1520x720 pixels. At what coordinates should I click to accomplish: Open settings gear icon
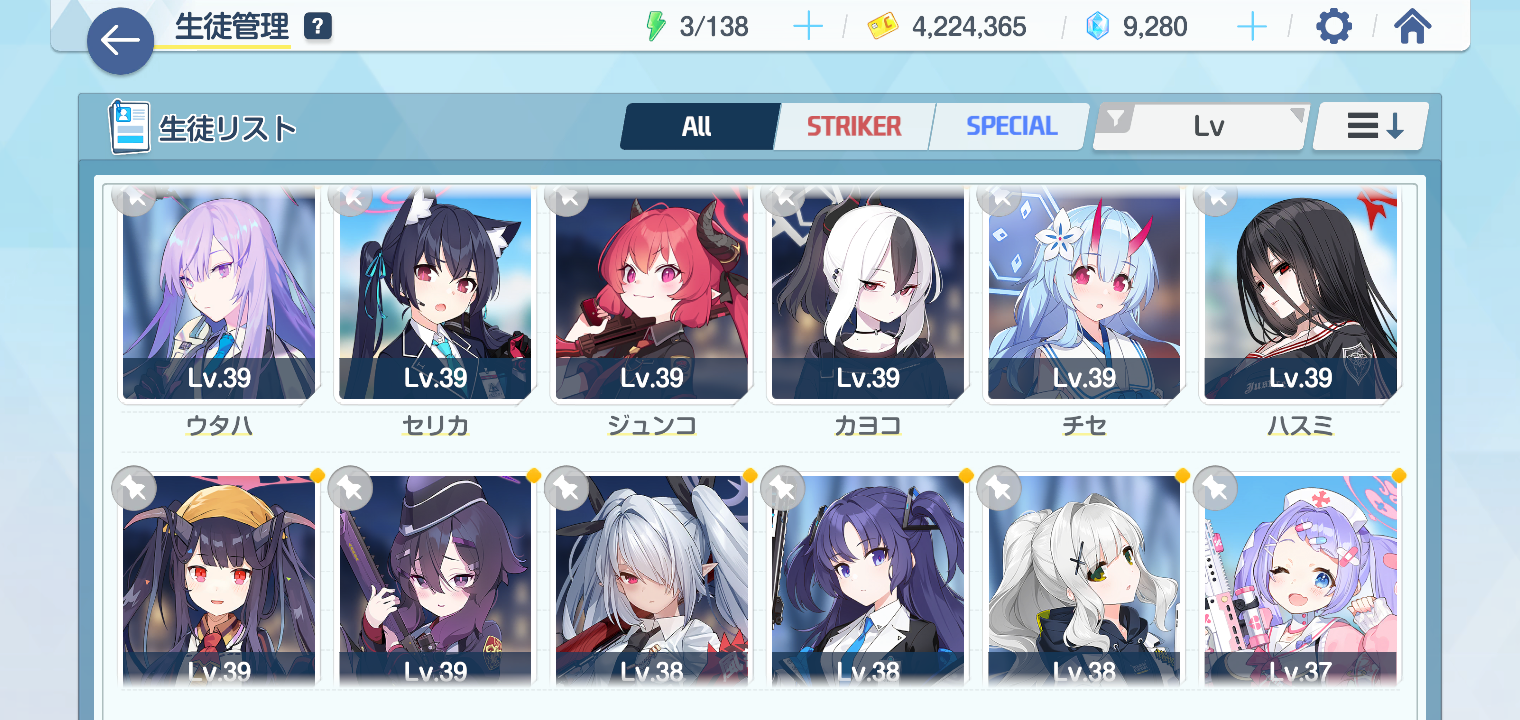1333,27
